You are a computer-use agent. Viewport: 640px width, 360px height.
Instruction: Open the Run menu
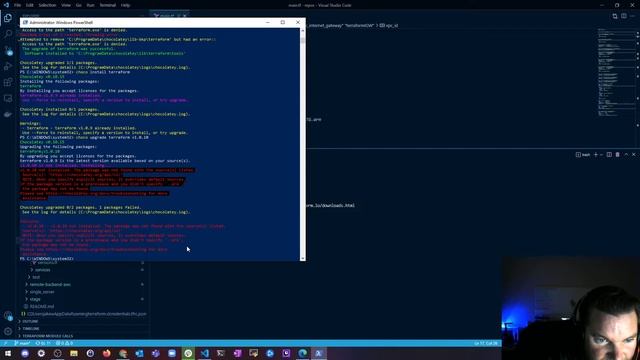90,5
